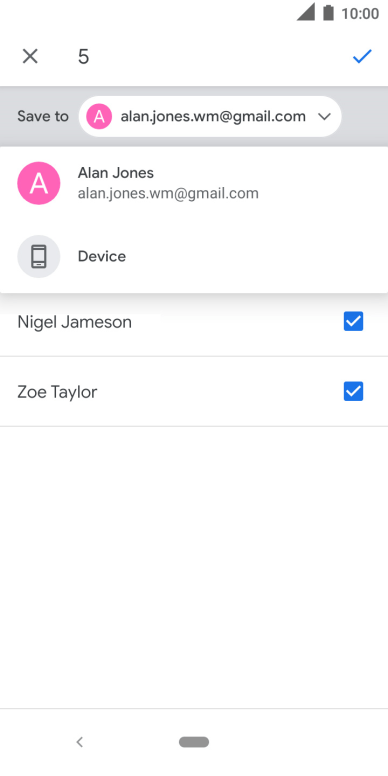Choose Alan Jones account from list
This screenshot has height=776, width=388.
pyautogui.click(x=194, y=183)
